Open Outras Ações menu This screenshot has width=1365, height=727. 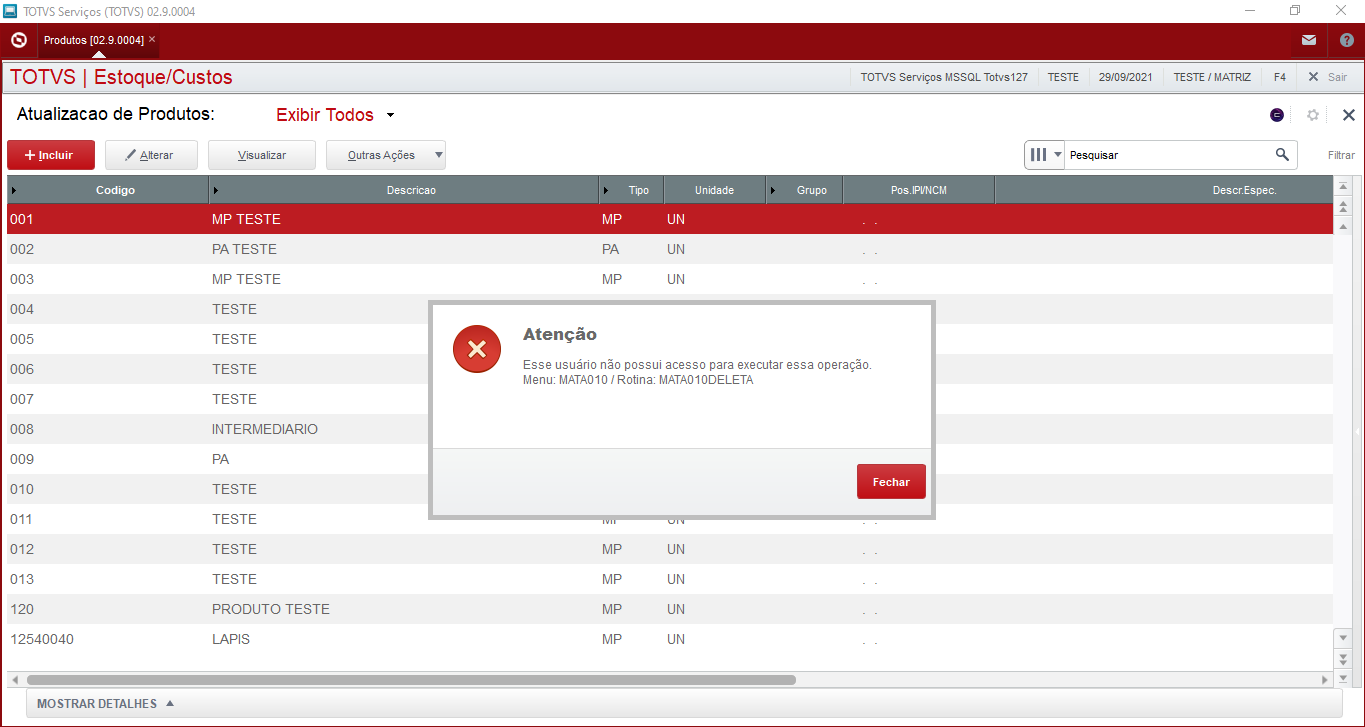(x=386, y=155)
